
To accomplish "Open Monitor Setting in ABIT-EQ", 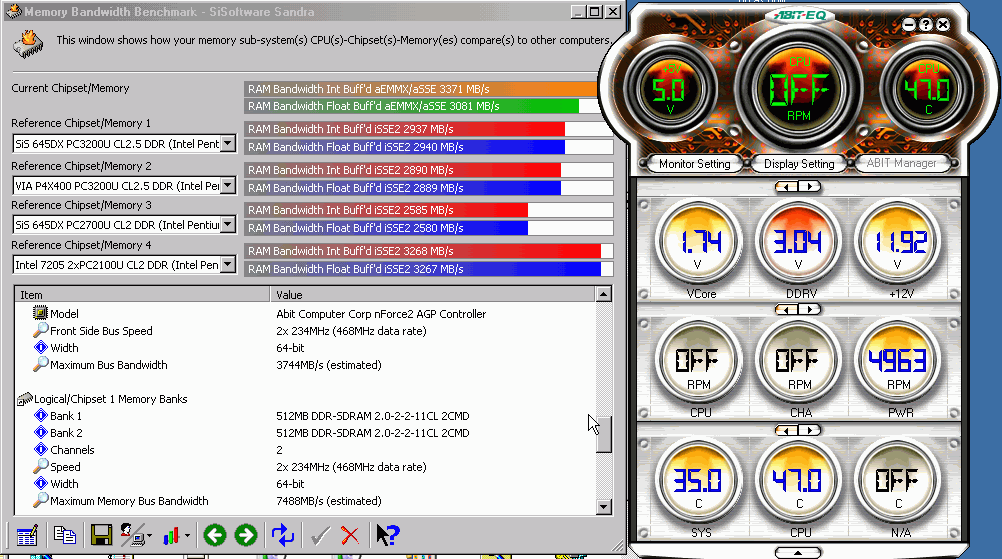I will tap(693, 164).
